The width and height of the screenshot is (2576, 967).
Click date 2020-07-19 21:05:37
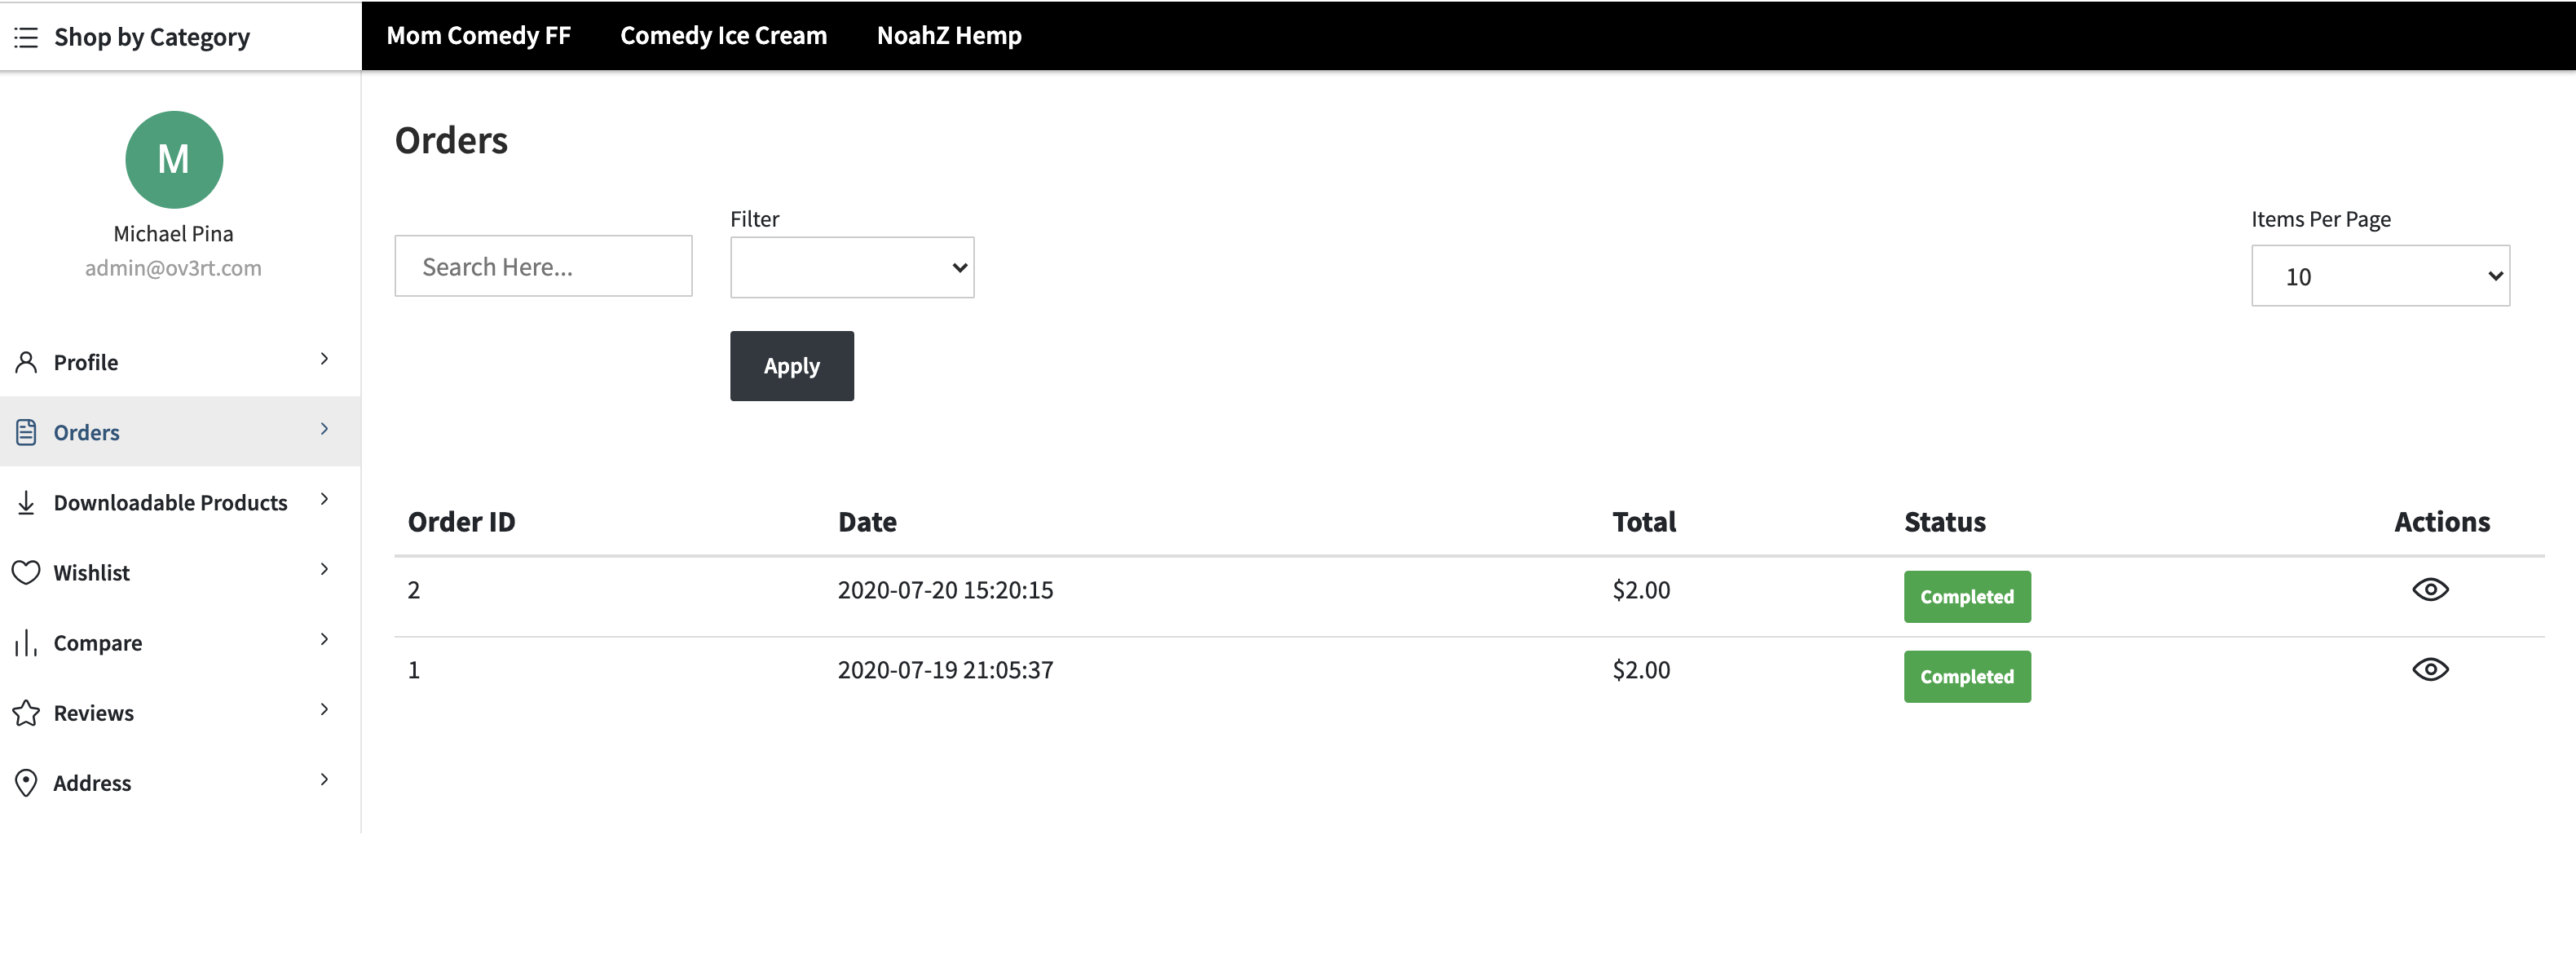click(x=945, y=670)
